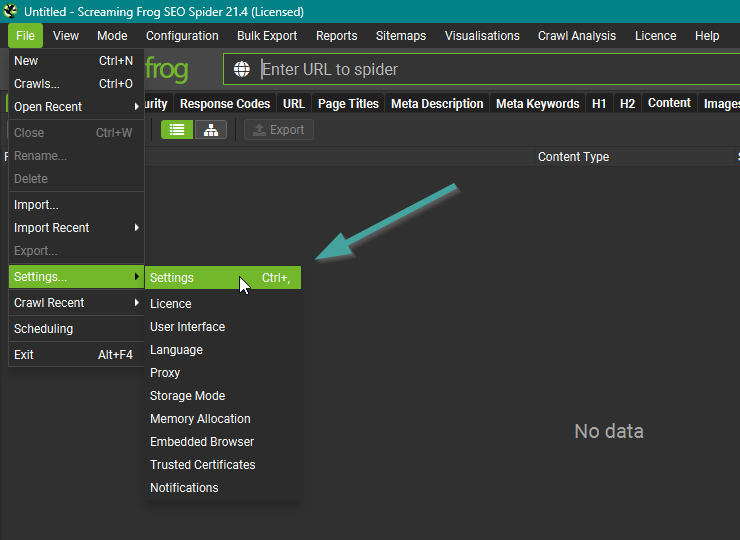Click the list view icon button
The height and width of the screenshot is (540, 740).
[177, 130]
